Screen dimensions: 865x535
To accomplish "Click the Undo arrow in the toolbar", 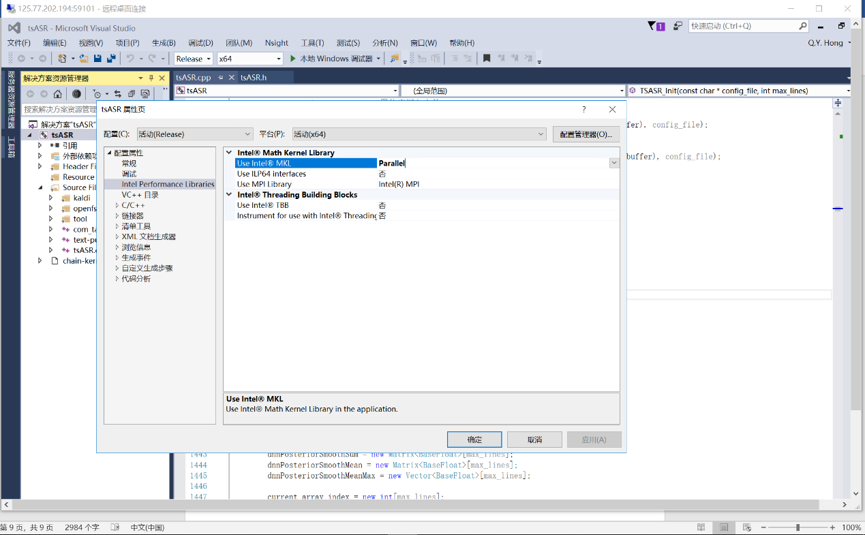I will pos(130,58).
